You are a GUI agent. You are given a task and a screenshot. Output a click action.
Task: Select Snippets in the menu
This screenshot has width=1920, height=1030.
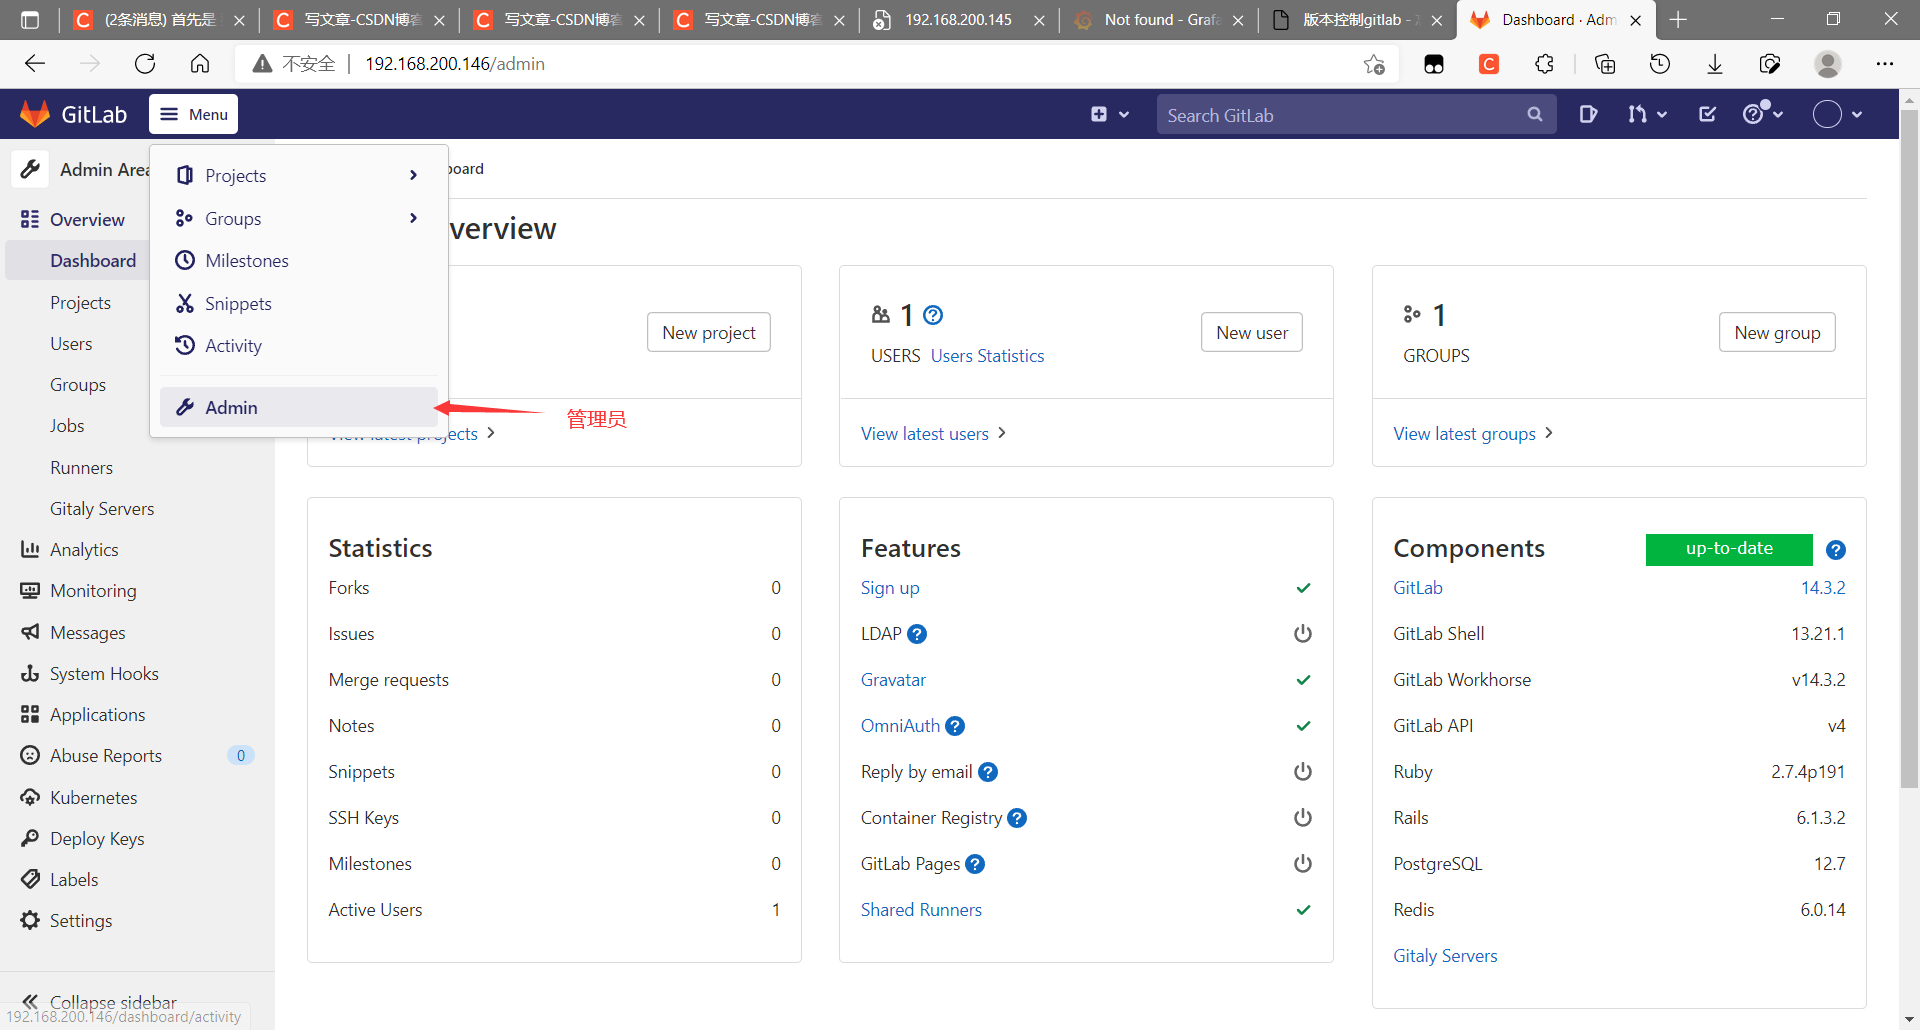pos(299,303)
